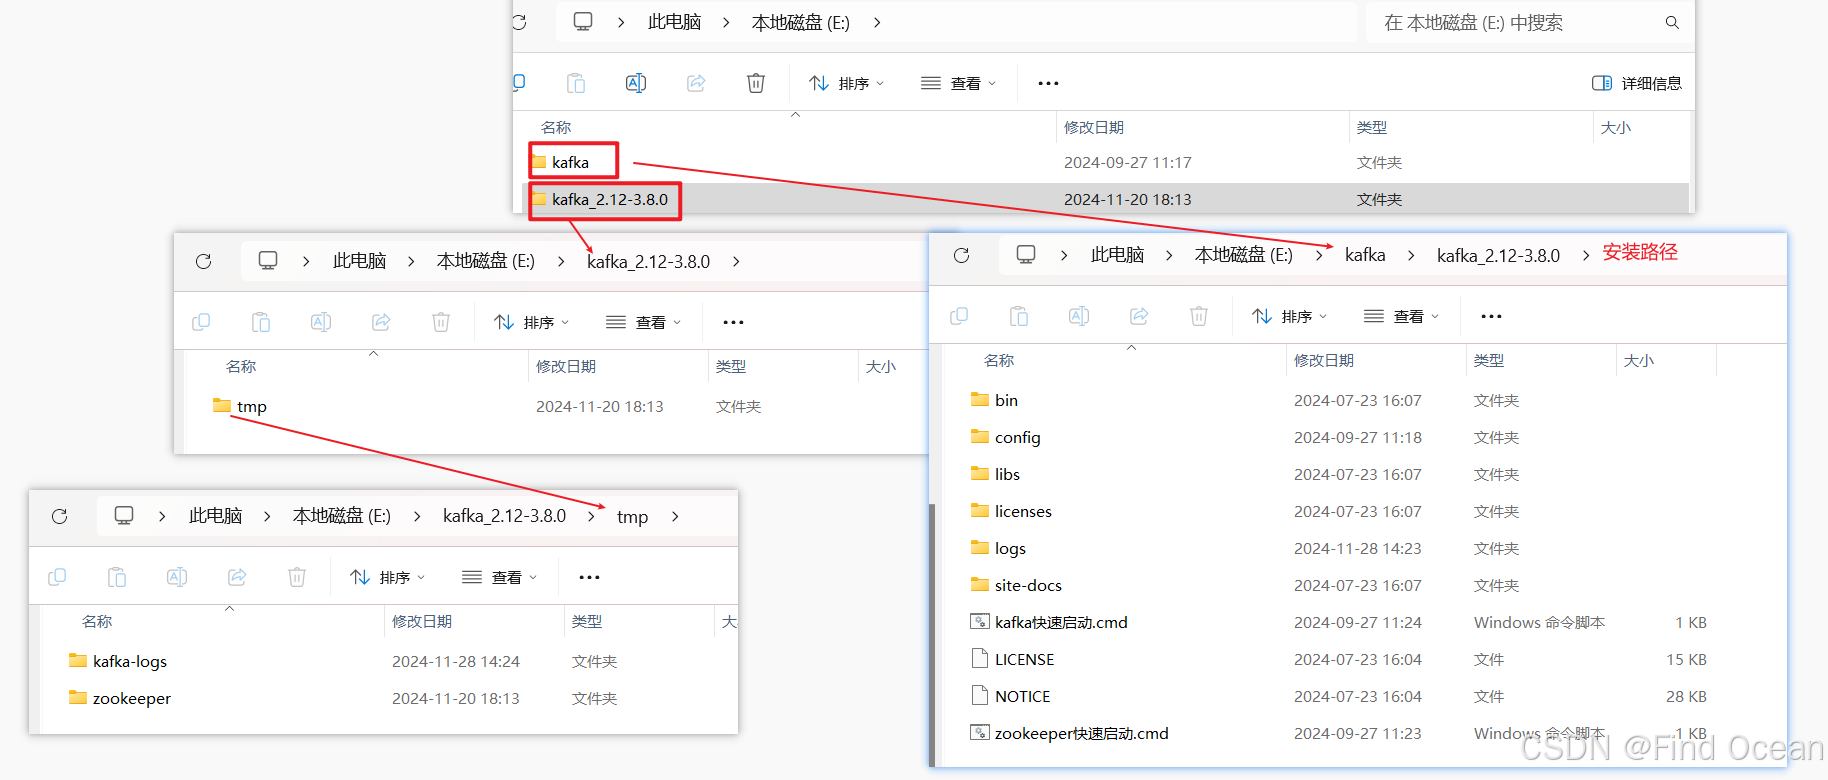Expand the chevron after Local Disk (E:) in top window
The width and height of the screenshot is (1828, 780).
click(877, 22)
